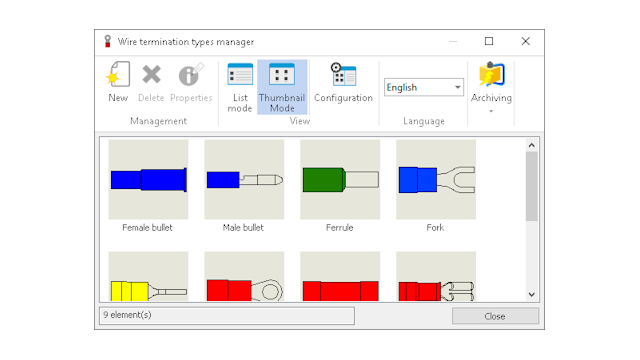This screenshot has height=360, width=640.
Task: Select the Fork terminal thumbnail
Action: tap(436, 180)
